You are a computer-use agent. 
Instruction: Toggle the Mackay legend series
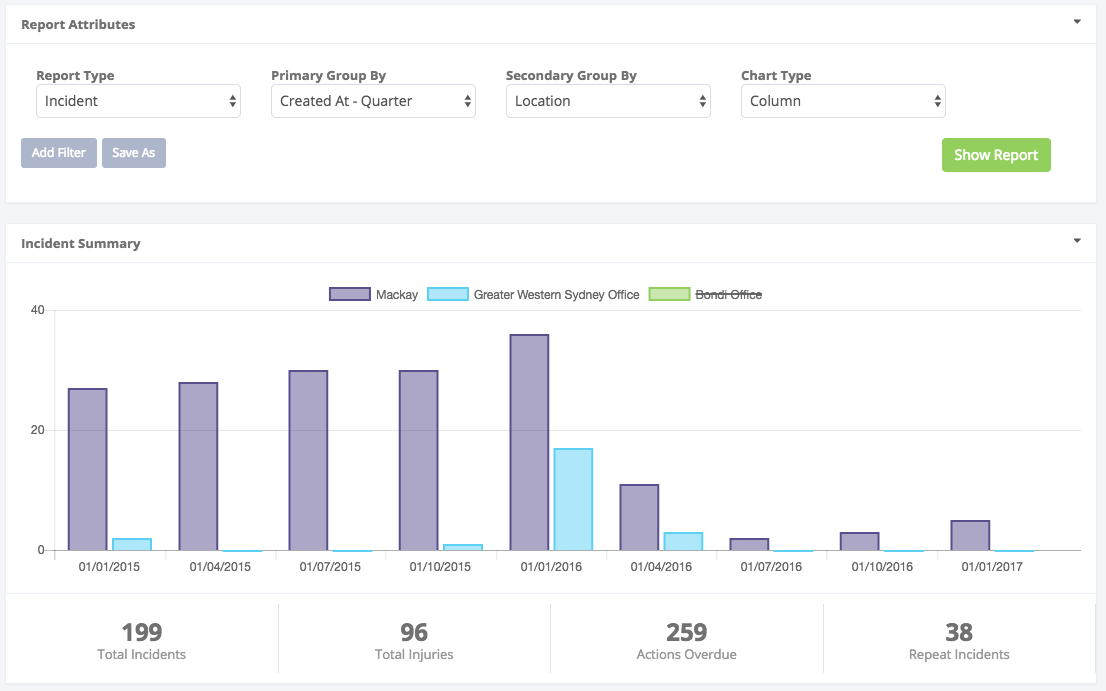point(396,295)
